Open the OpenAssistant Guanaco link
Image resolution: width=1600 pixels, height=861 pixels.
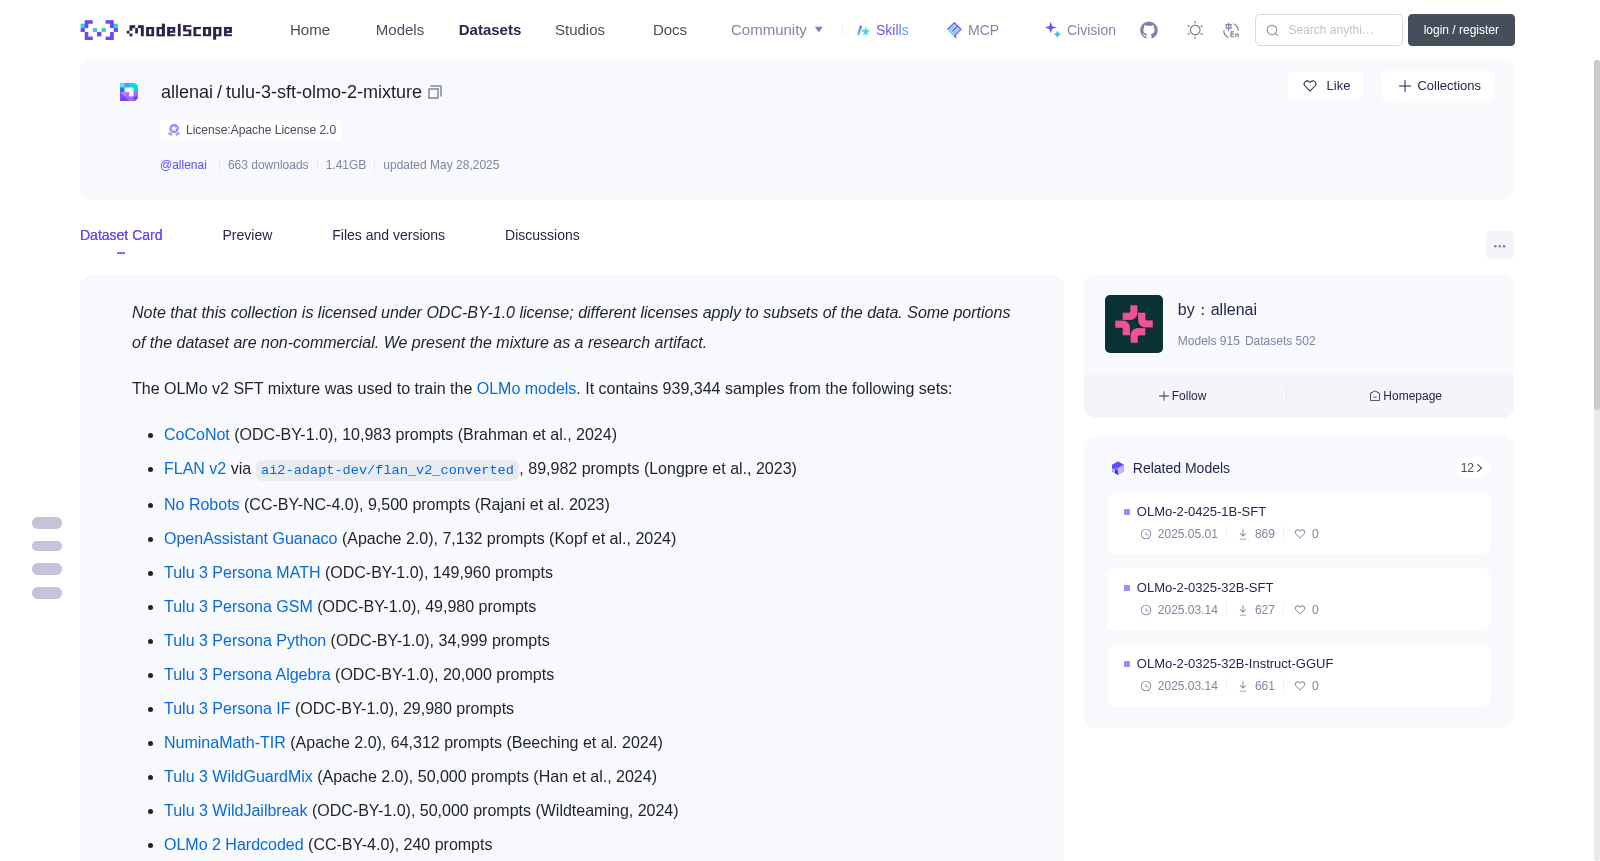[x=251, y=539]
